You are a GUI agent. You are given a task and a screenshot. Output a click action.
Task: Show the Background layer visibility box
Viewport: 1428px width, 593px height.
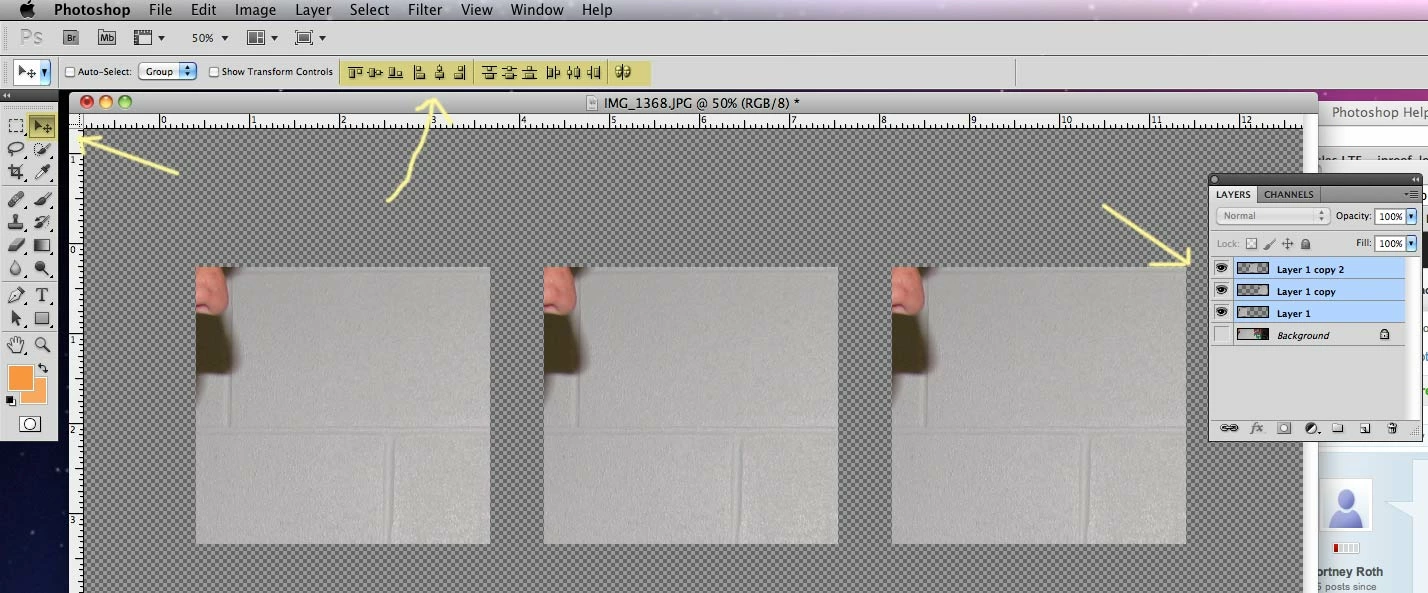(1221, 335)
